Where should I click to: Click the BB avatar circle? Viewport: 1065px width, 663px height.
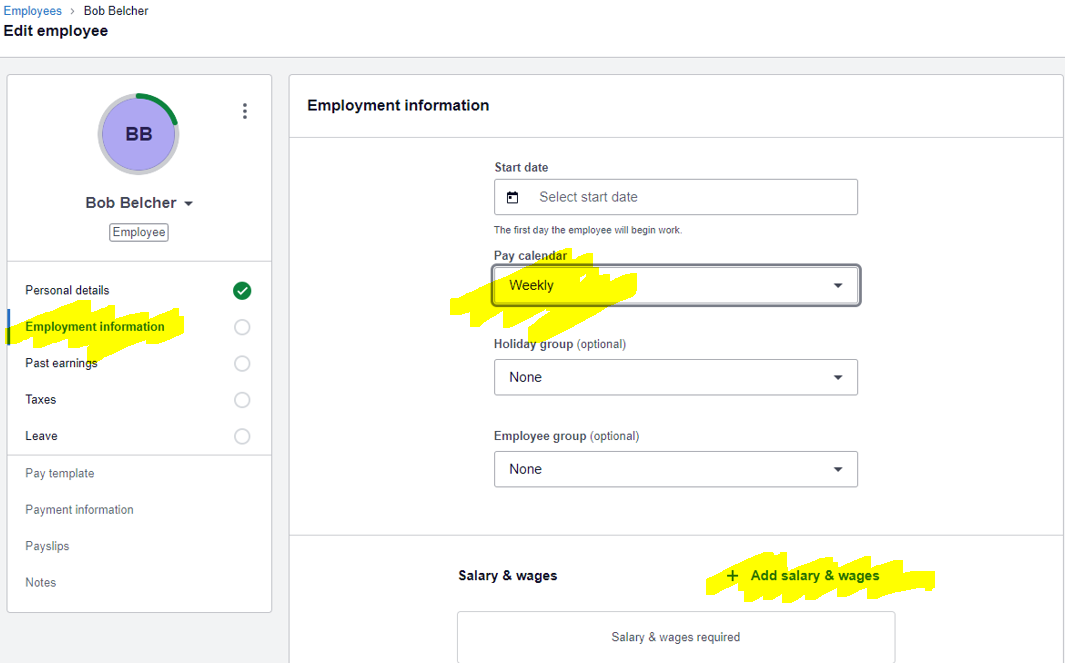pos(138,134)
